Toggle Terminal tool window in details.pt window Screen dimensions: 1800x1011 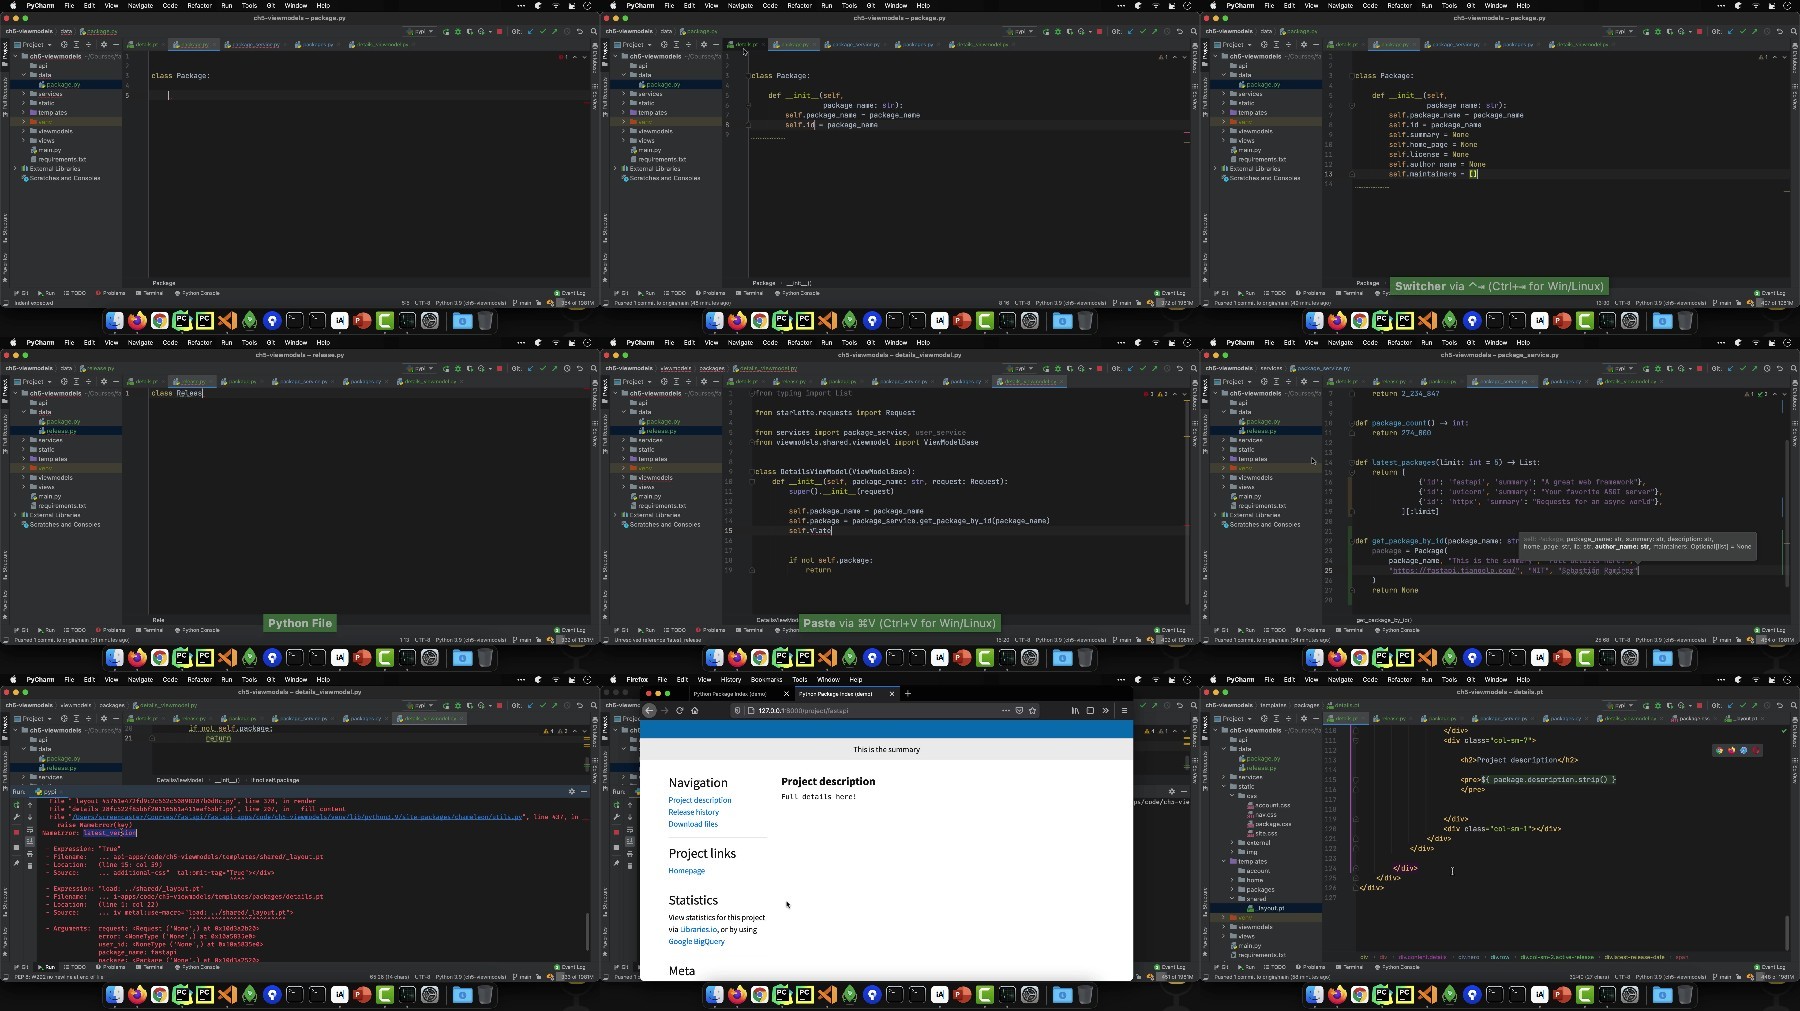tap(1350, 967)
